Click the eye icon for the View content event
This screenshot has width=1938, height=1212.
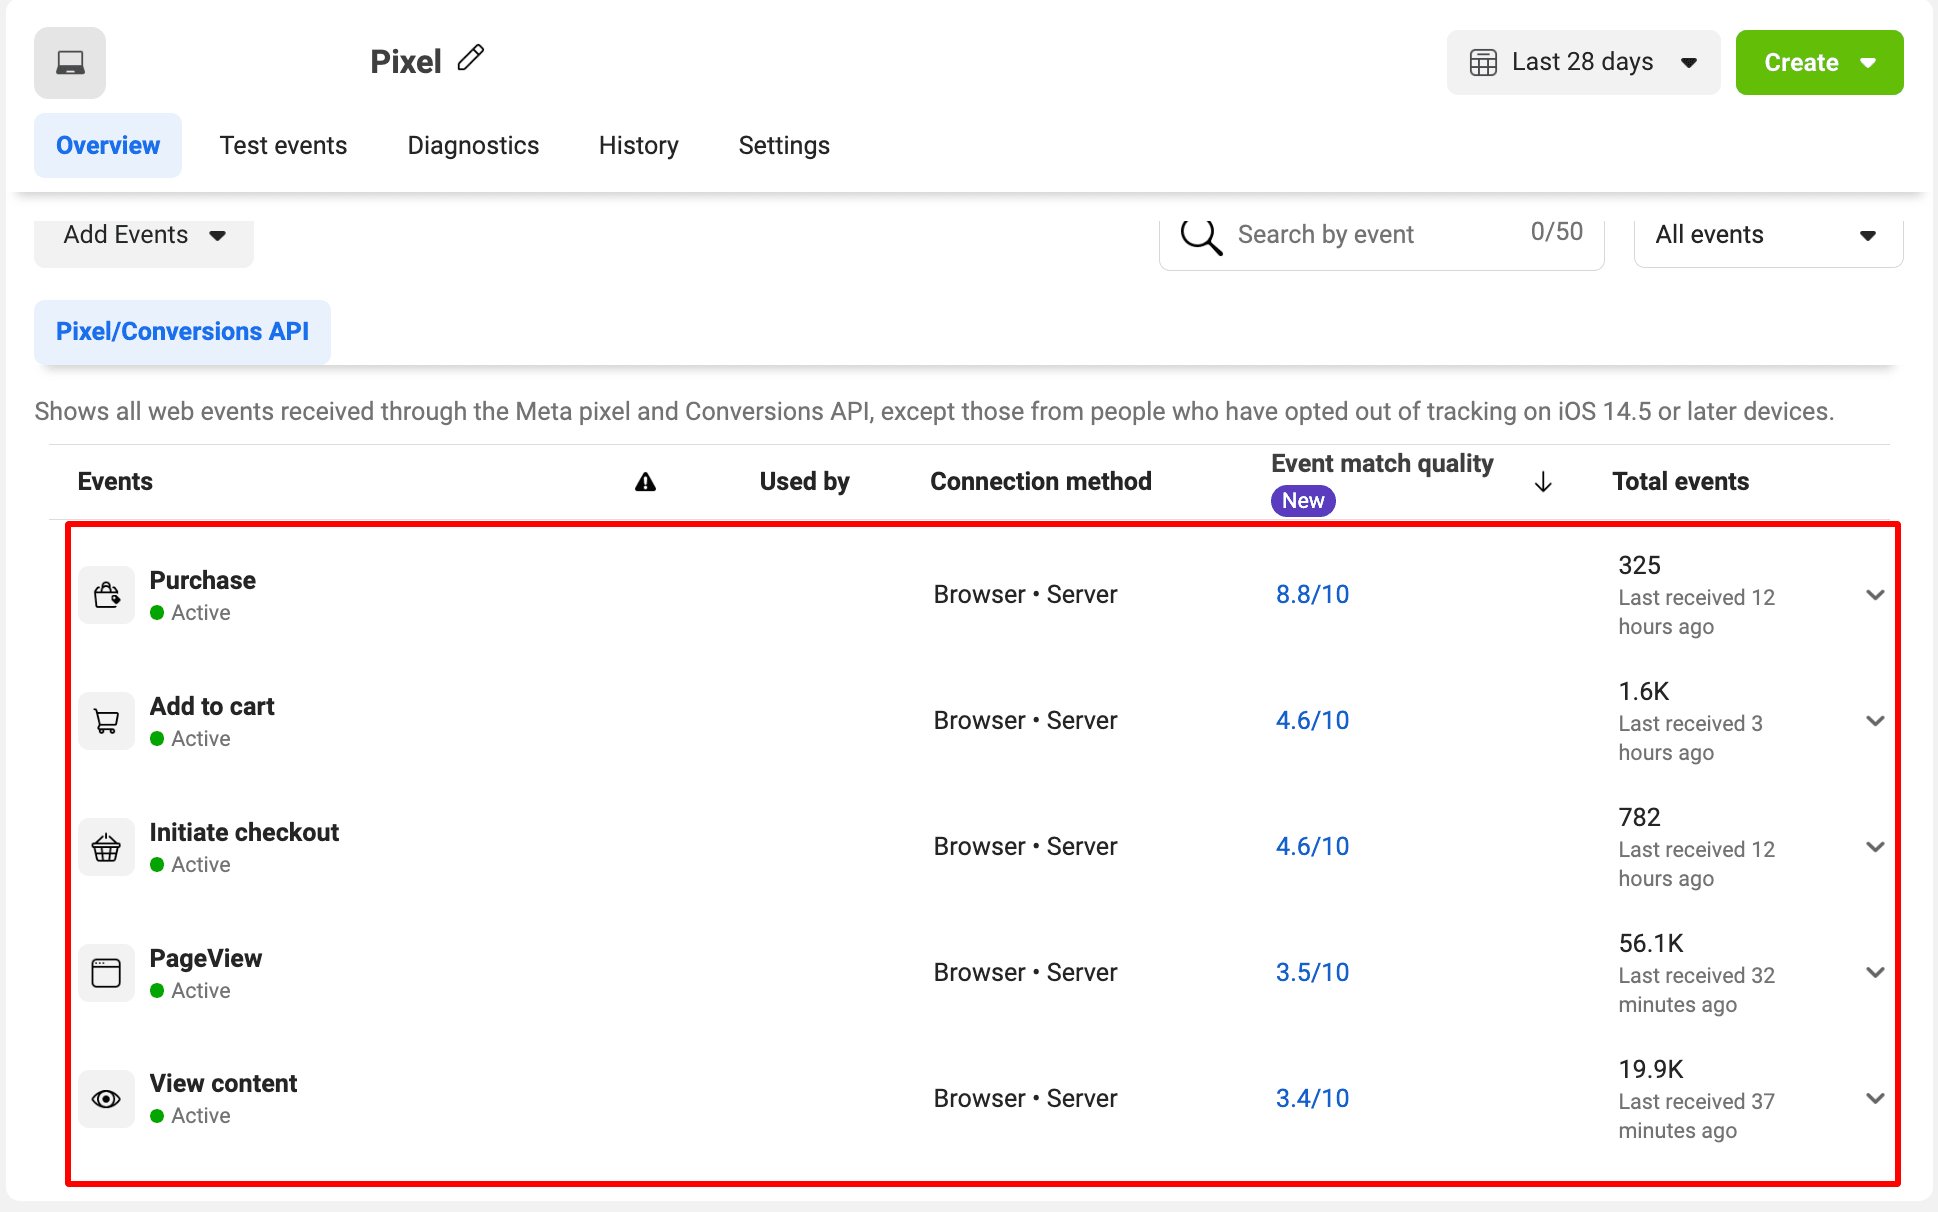[106, 1098]
